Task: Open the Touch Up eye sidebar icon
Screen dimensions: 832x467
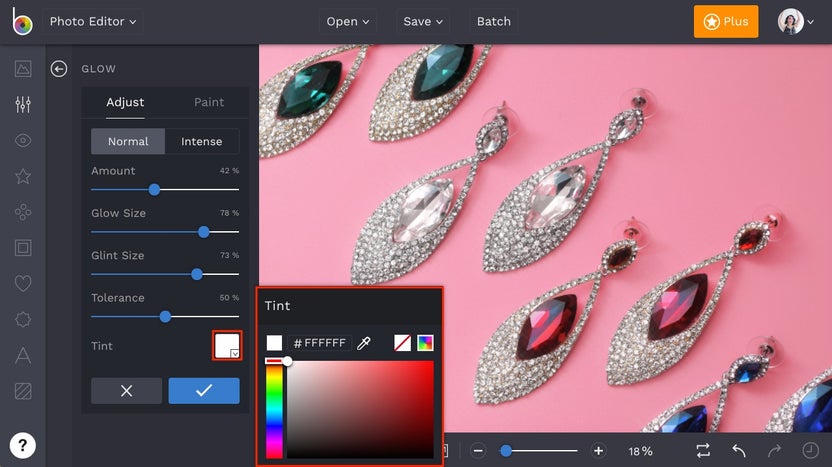Action: pyautogui.click(x=23, y=141)
